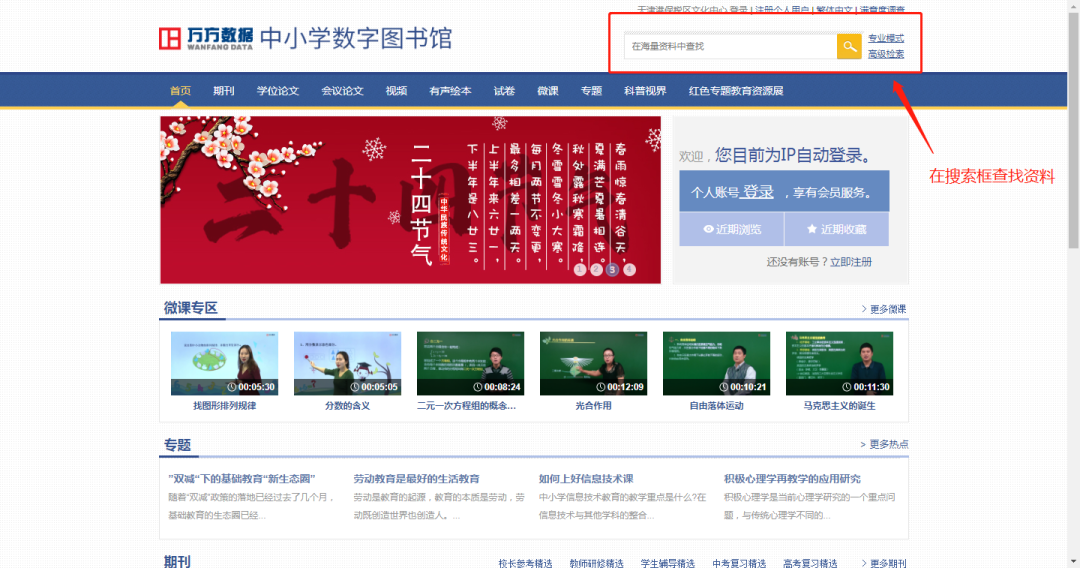Open the 学位论文 nav tab

click(x=278, y=90)
